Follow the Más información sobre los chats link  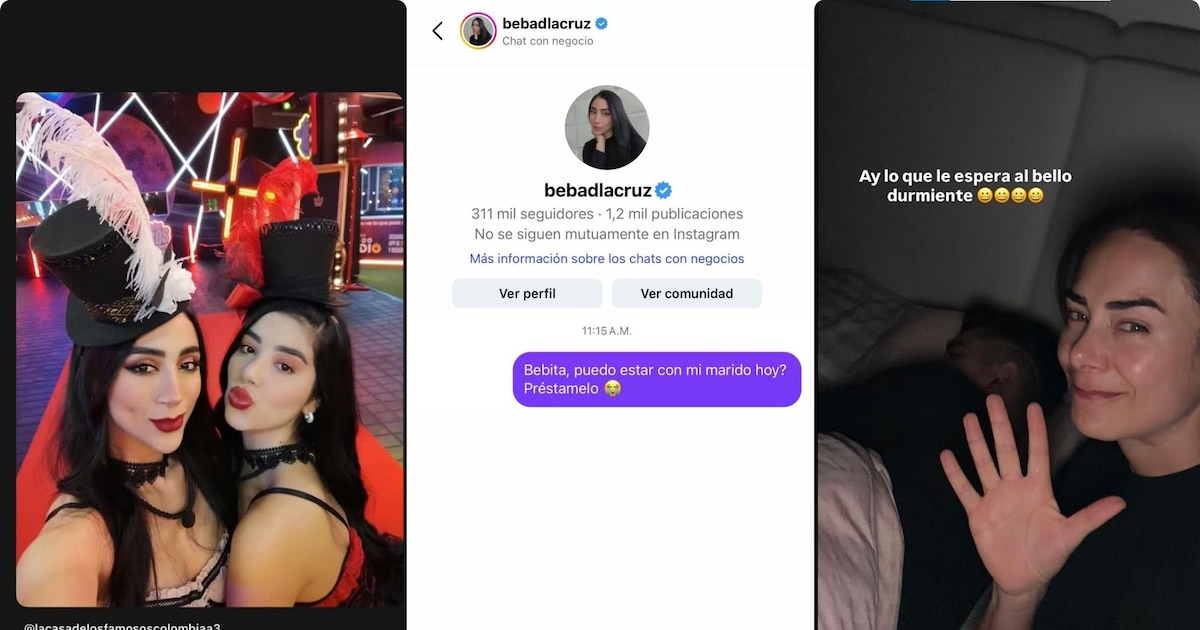point(607,259)
